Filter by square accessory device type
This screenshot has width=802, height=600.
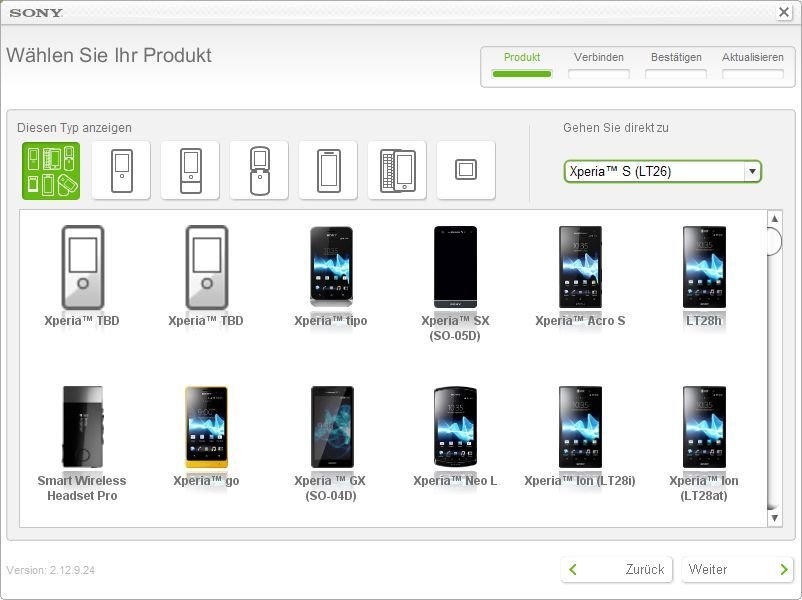pos(466,171)
